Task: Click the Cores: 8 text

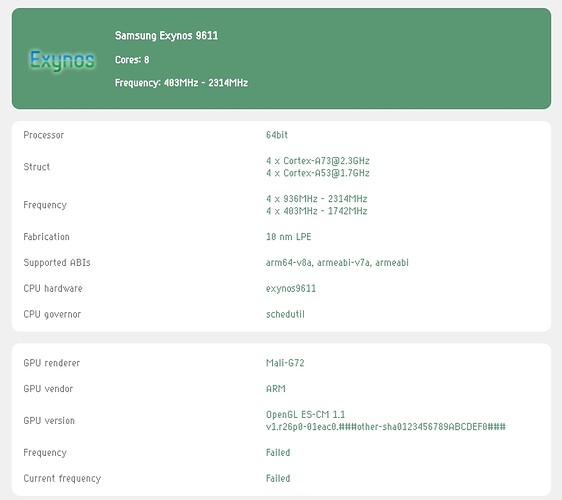Action: click(132, 59)
